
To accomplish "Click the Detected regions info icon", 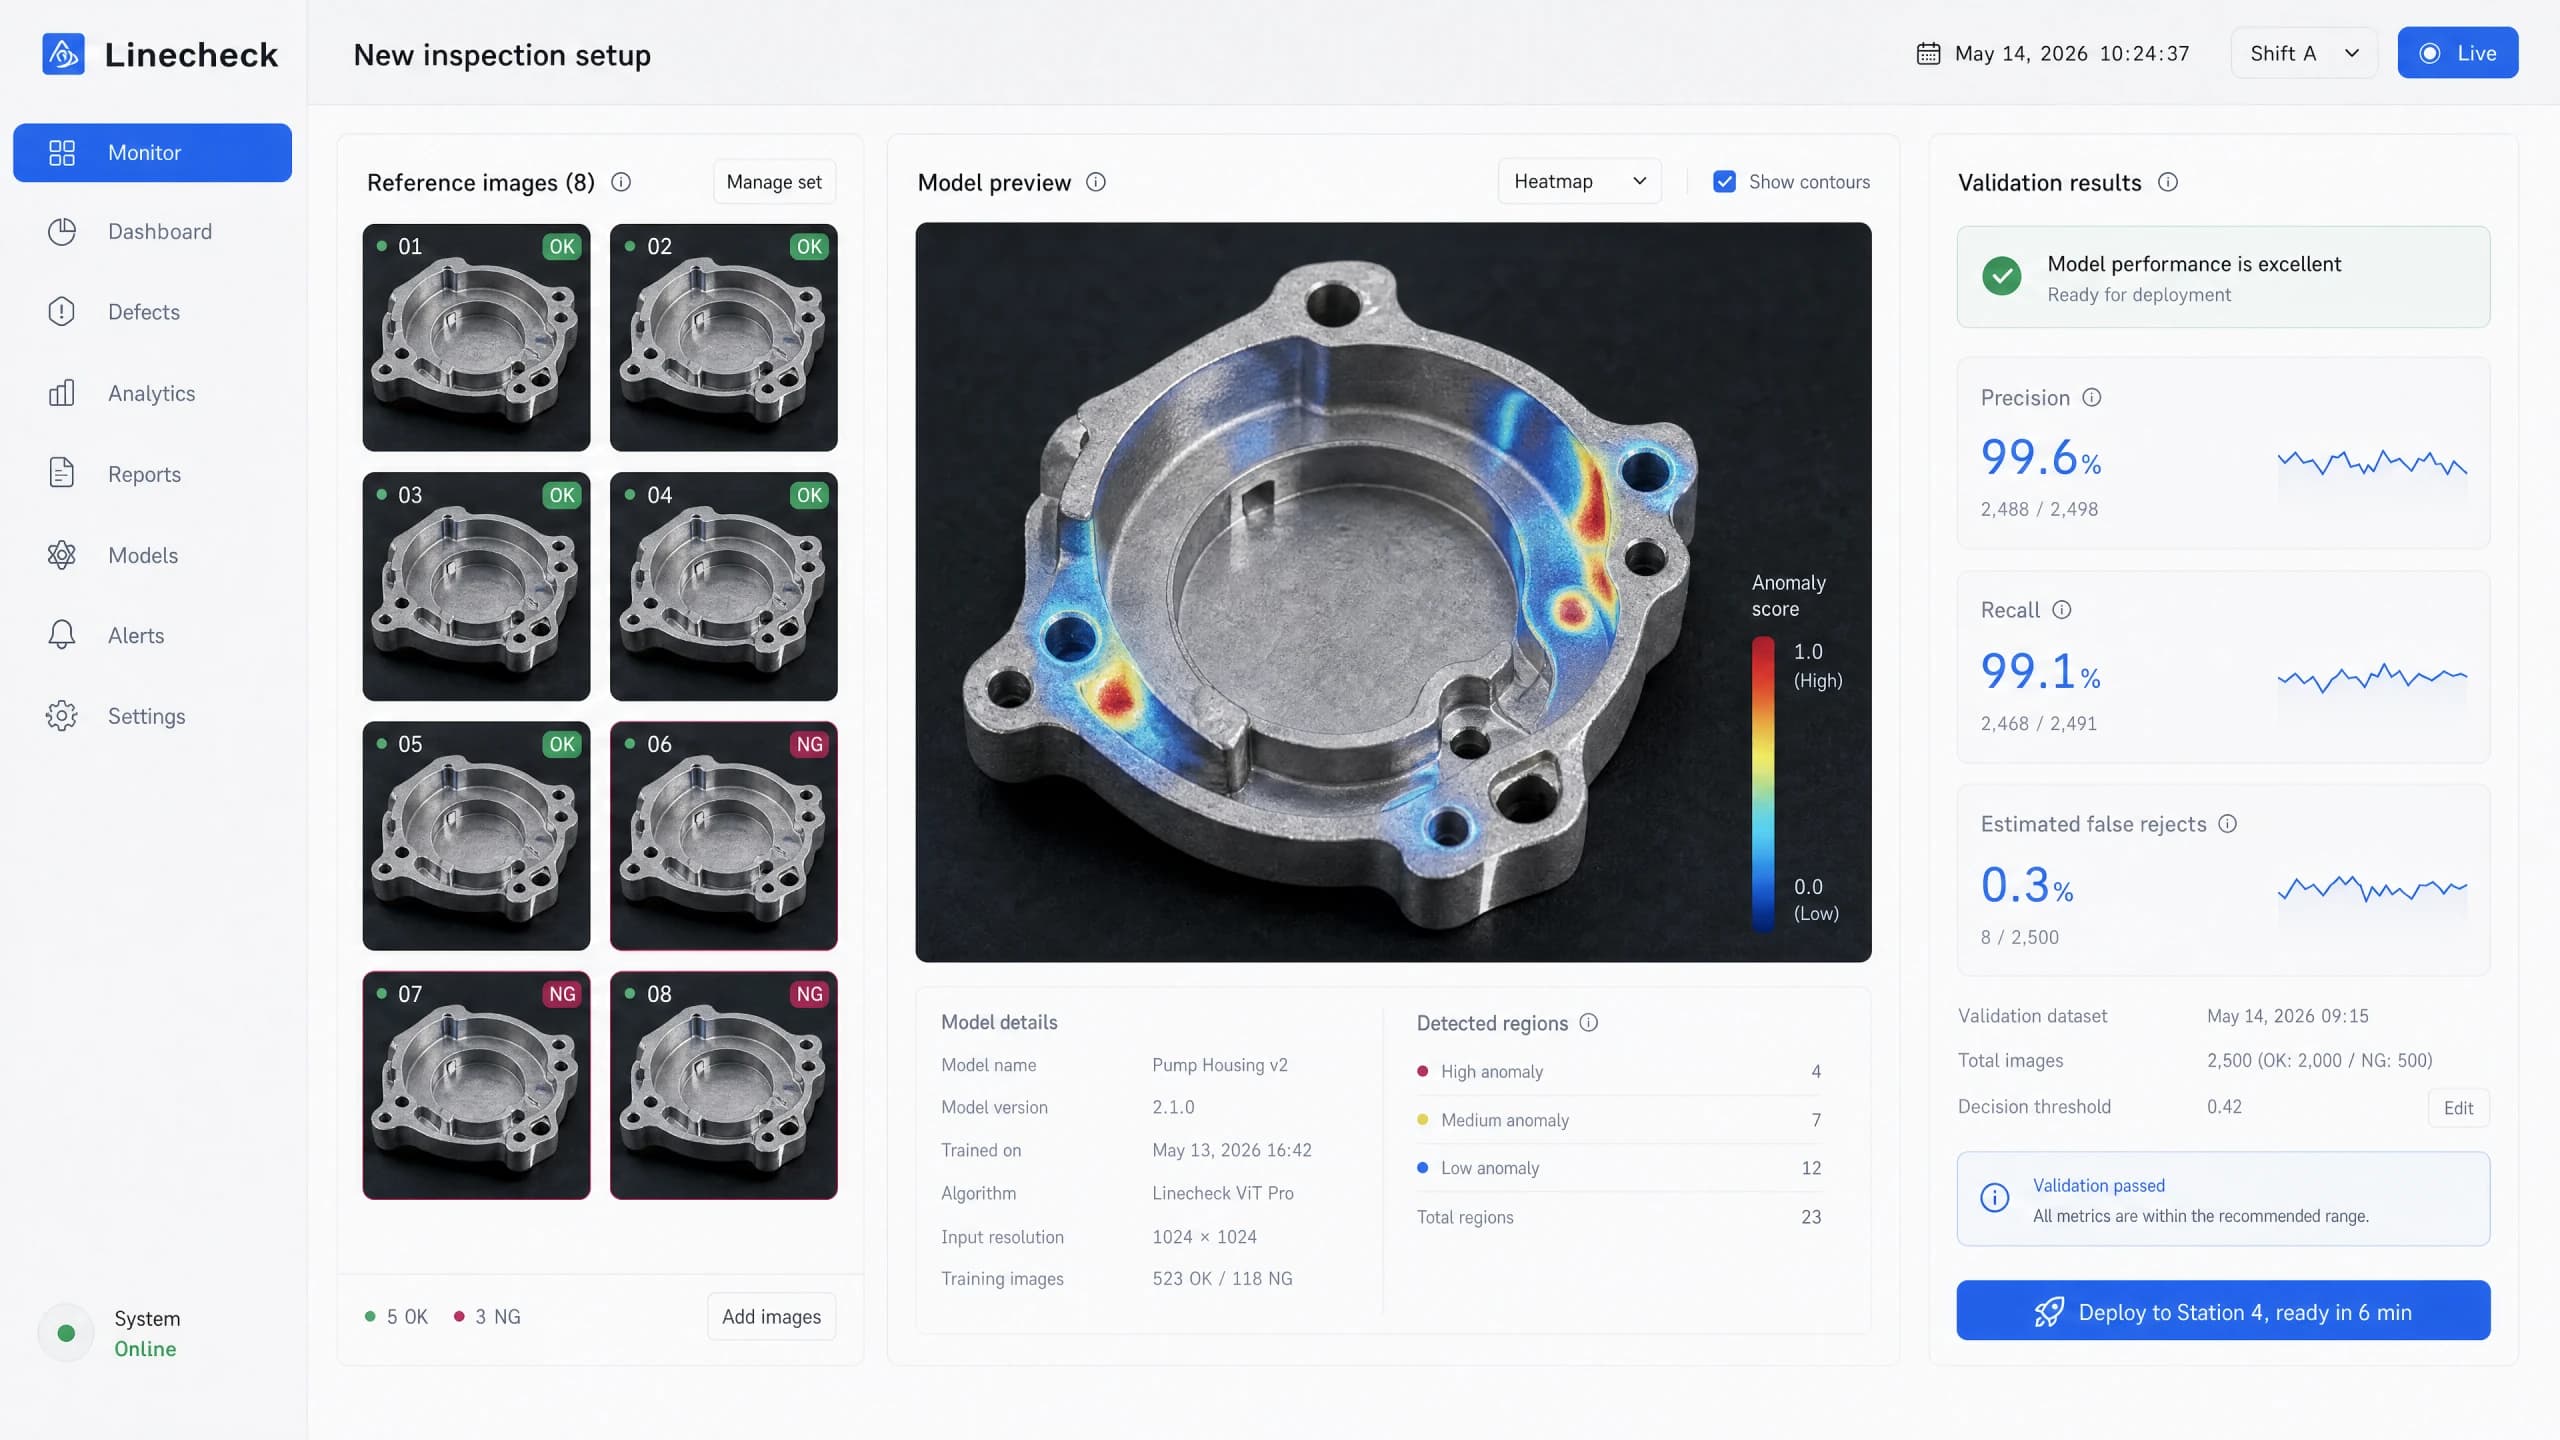I will (x=1589, y=1023).
